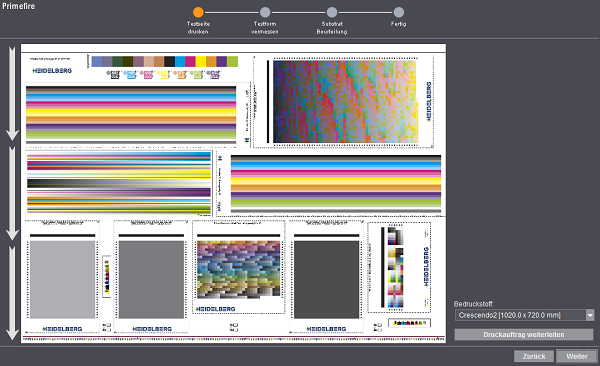This screenshot has height=366, width=600.
Task: Click the middle downward arrow beside the preview
Action: click(x=12, y=193)
